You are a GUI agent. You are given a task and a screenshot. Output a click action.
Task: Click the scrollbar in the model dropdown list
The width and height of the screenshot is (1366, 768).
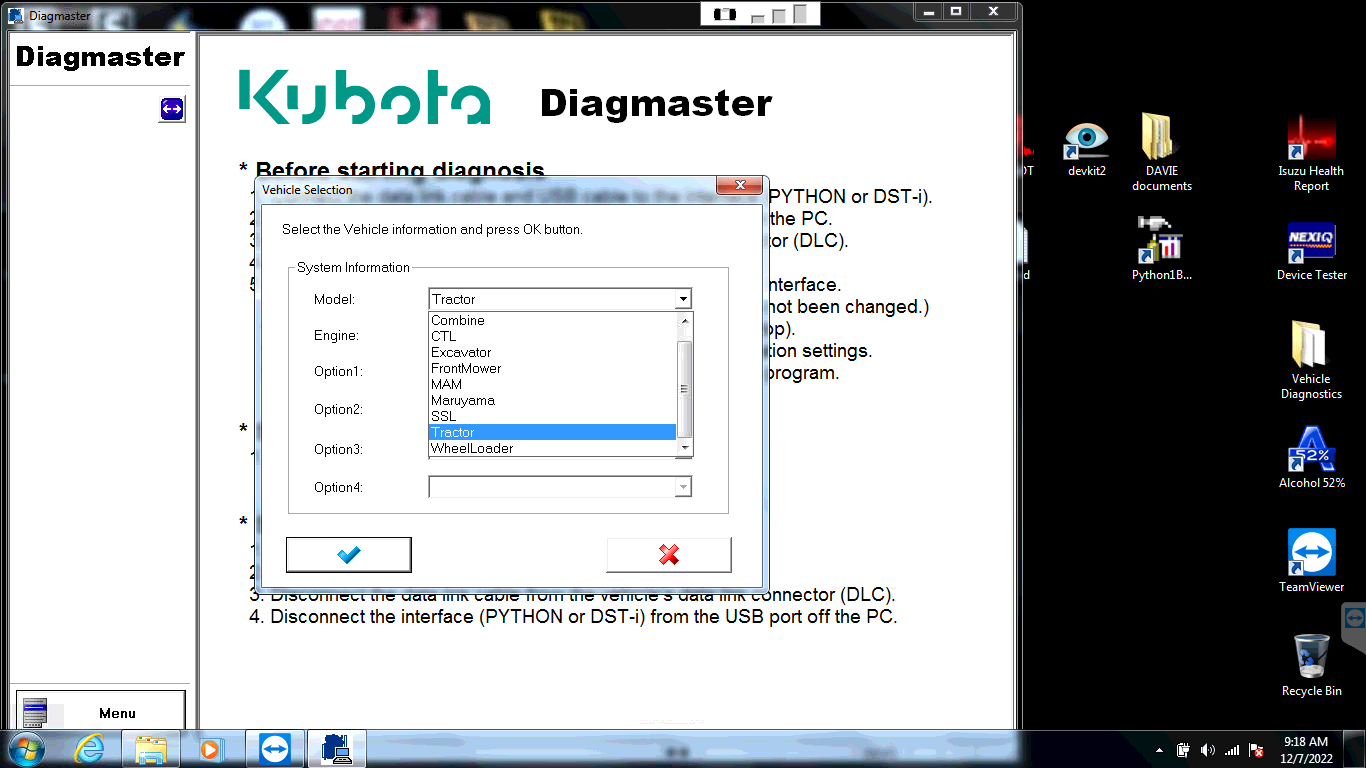coord(684,384)
